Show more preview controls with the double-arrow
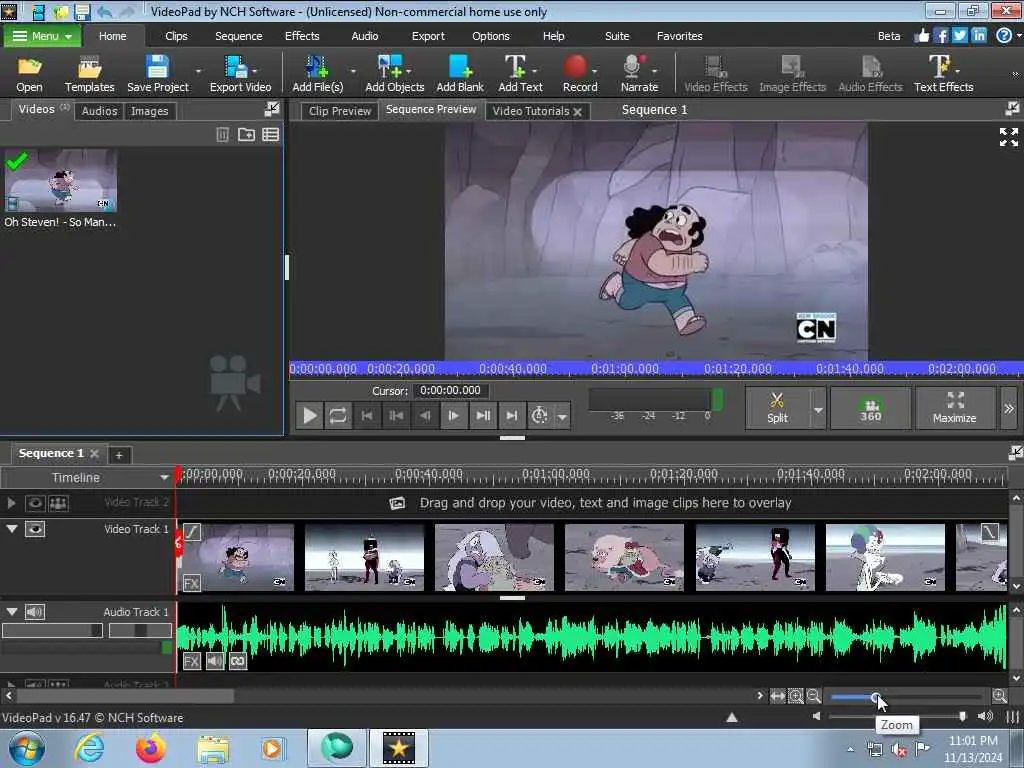Screen dimensions: 1024x768 (1008, 408)
